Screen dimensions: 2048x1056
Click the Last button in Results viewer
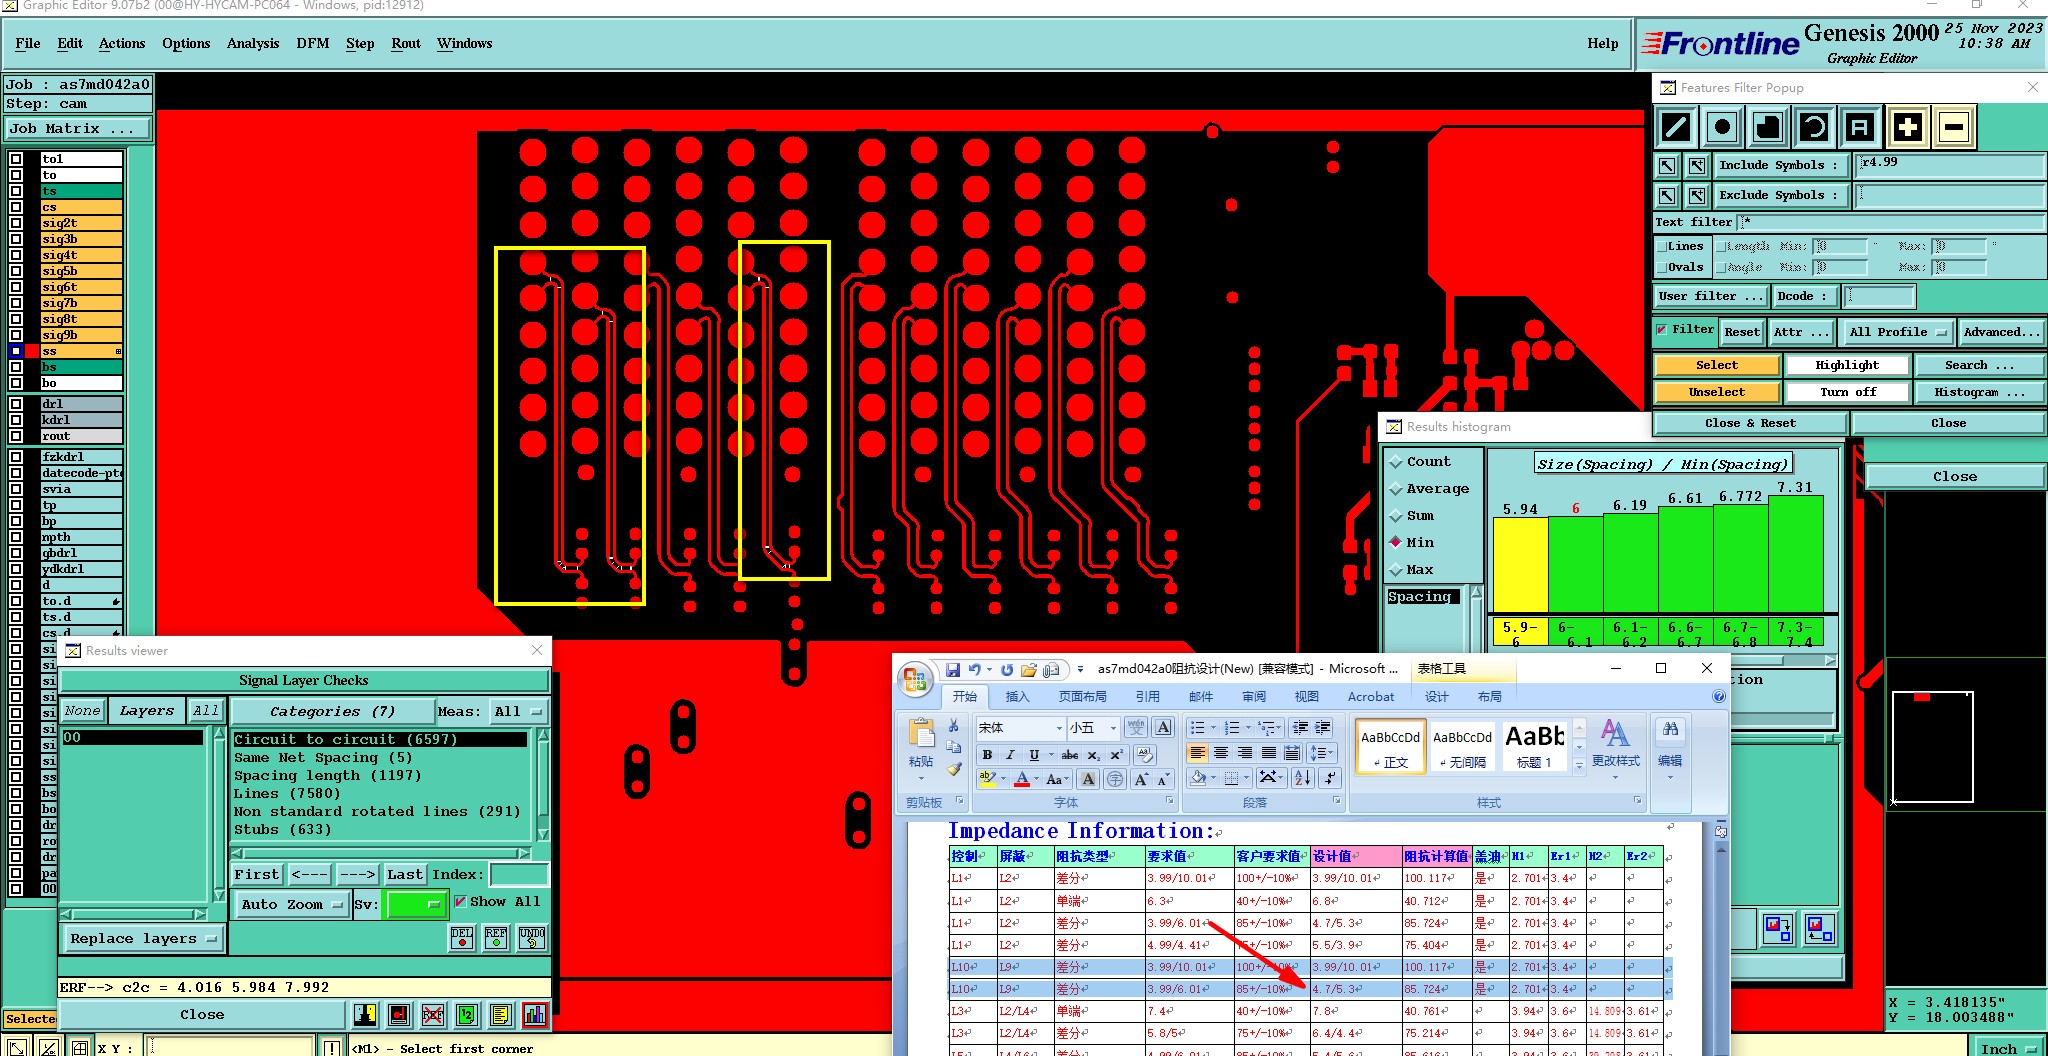405,874
